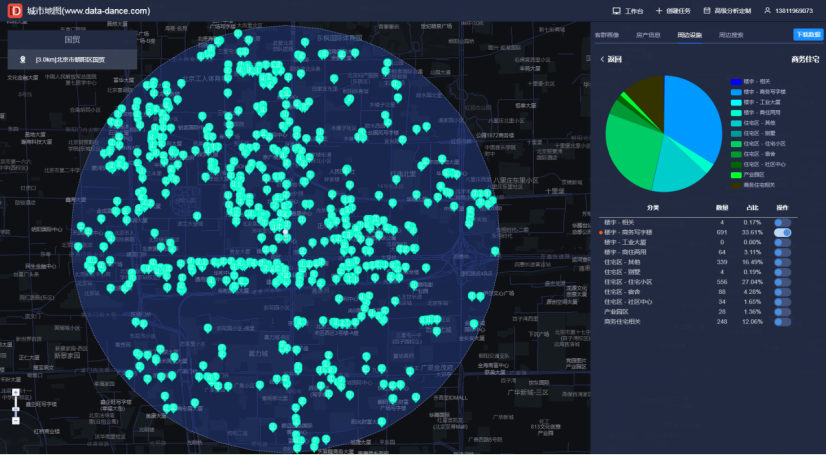Collapse the 国贸 location panel header
Viewport: 826px width, 455px height.
[x=72, y=39]
